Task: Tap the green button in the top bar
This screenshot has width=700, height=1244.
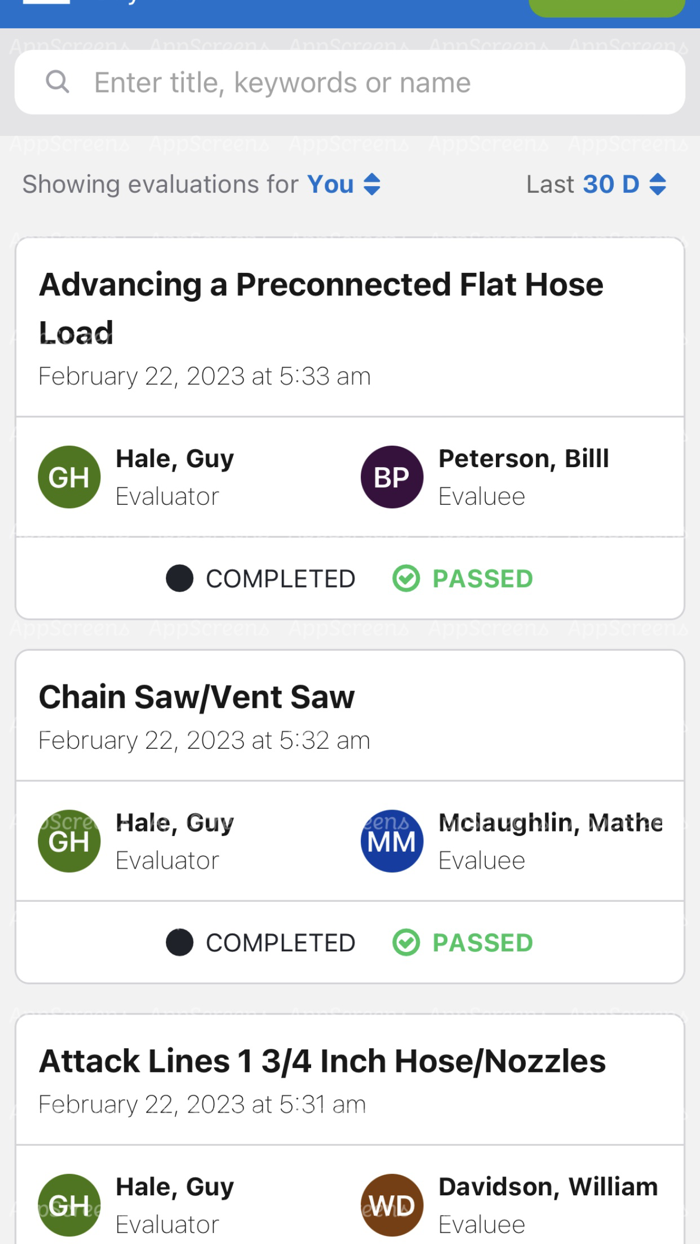Action: coord(606,7)
